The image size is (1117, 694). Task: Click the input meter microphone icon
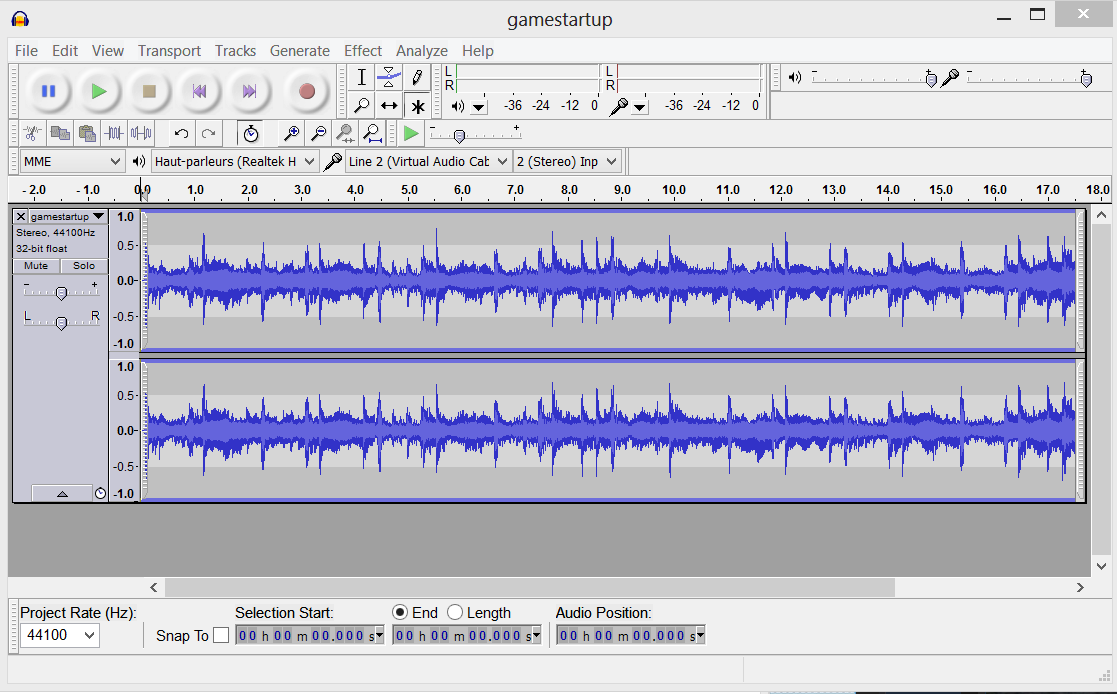pos(619,106)
